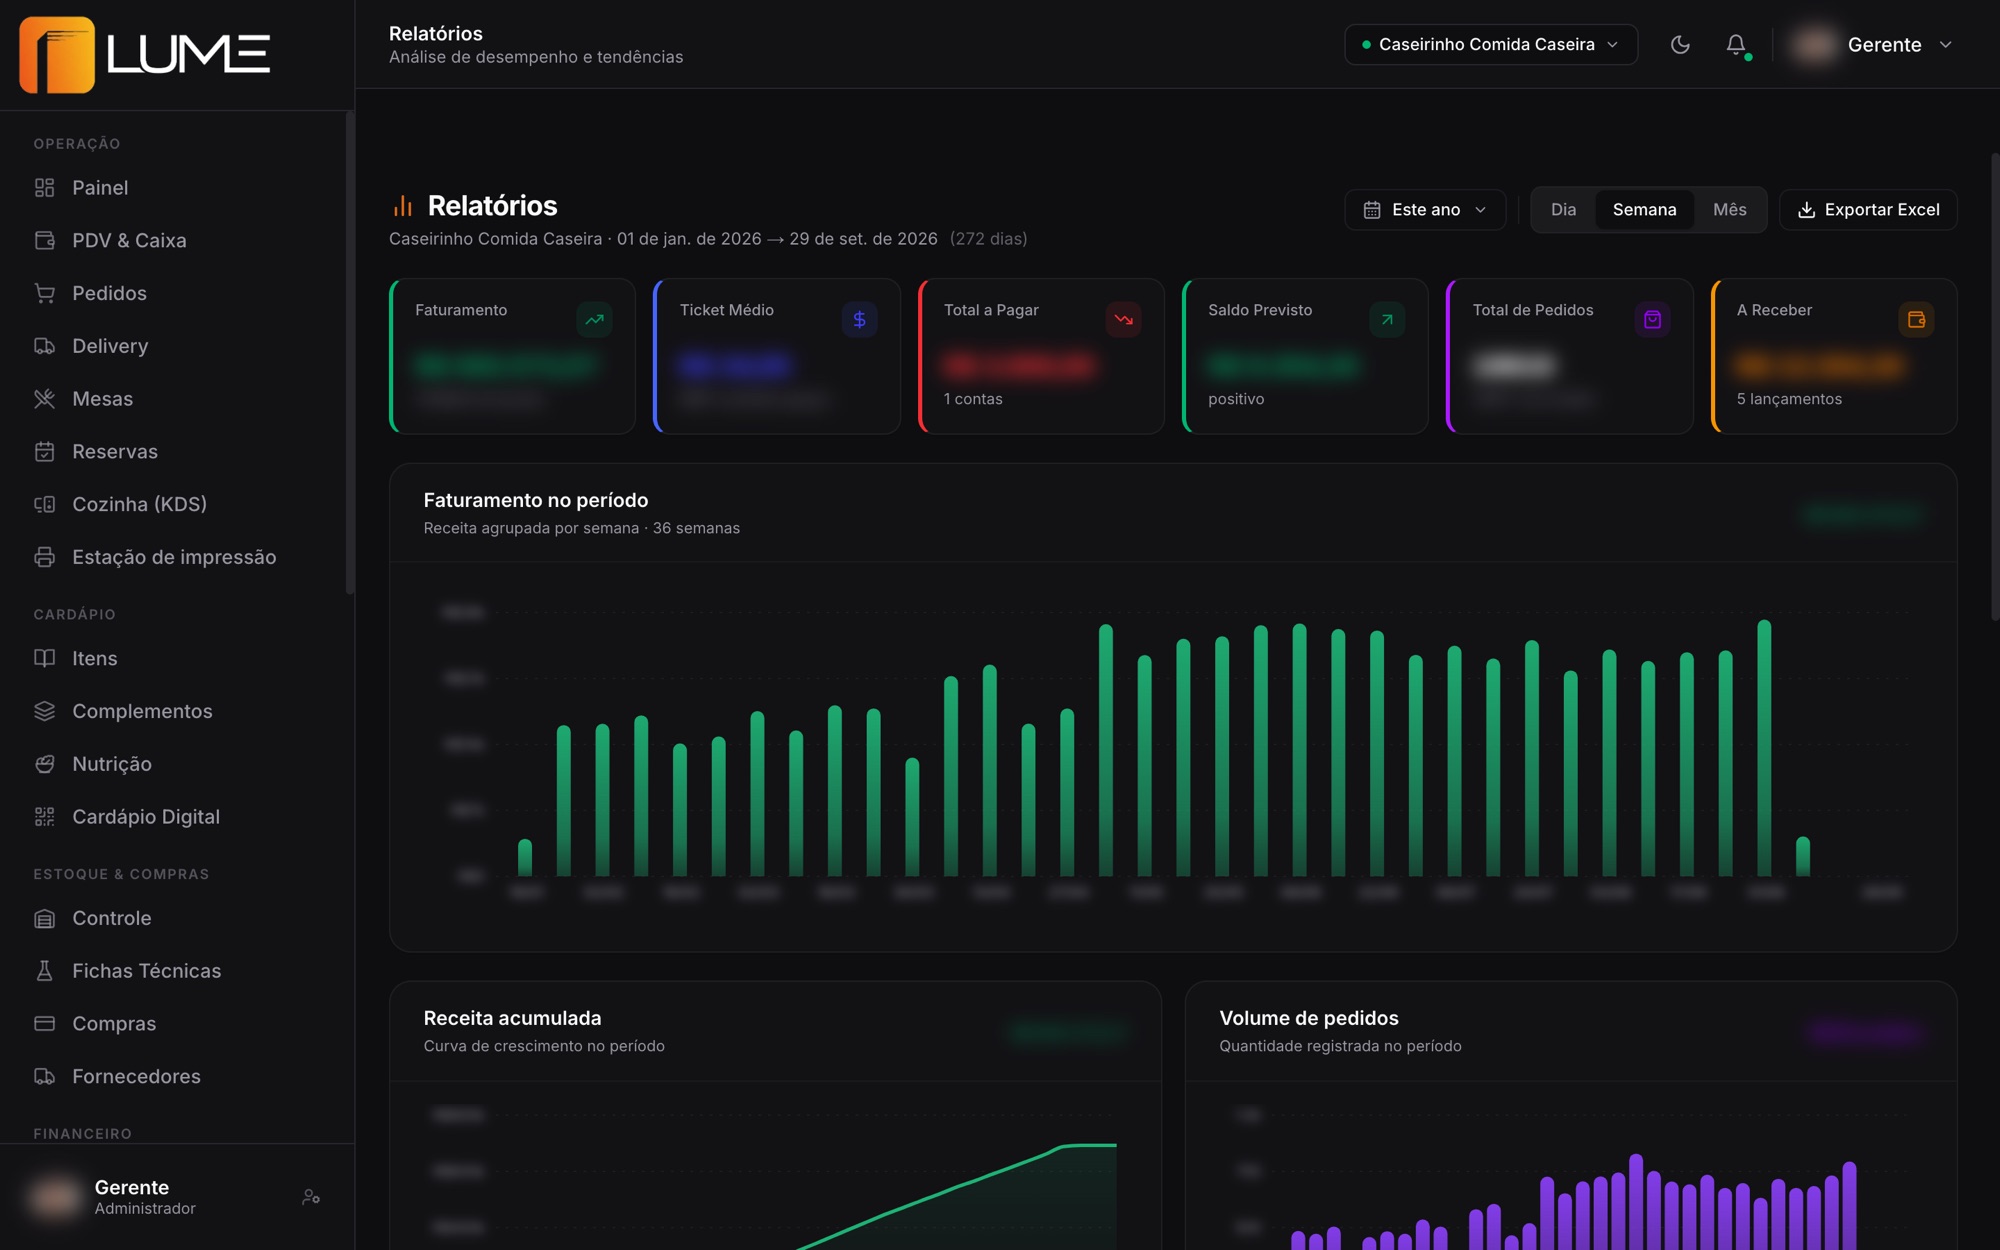Click the Painel grid icon
This screenshot has width=2000, height=1250.
[44, 188]
